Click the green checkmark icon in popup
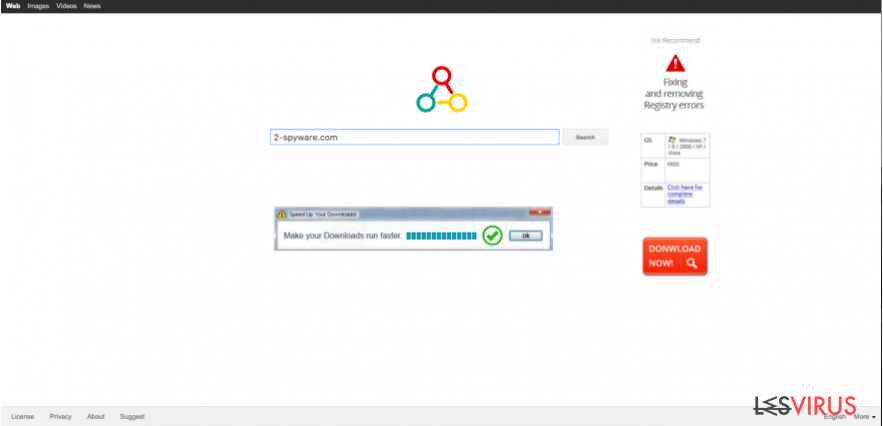883x426 pixels. click(492, 236)
